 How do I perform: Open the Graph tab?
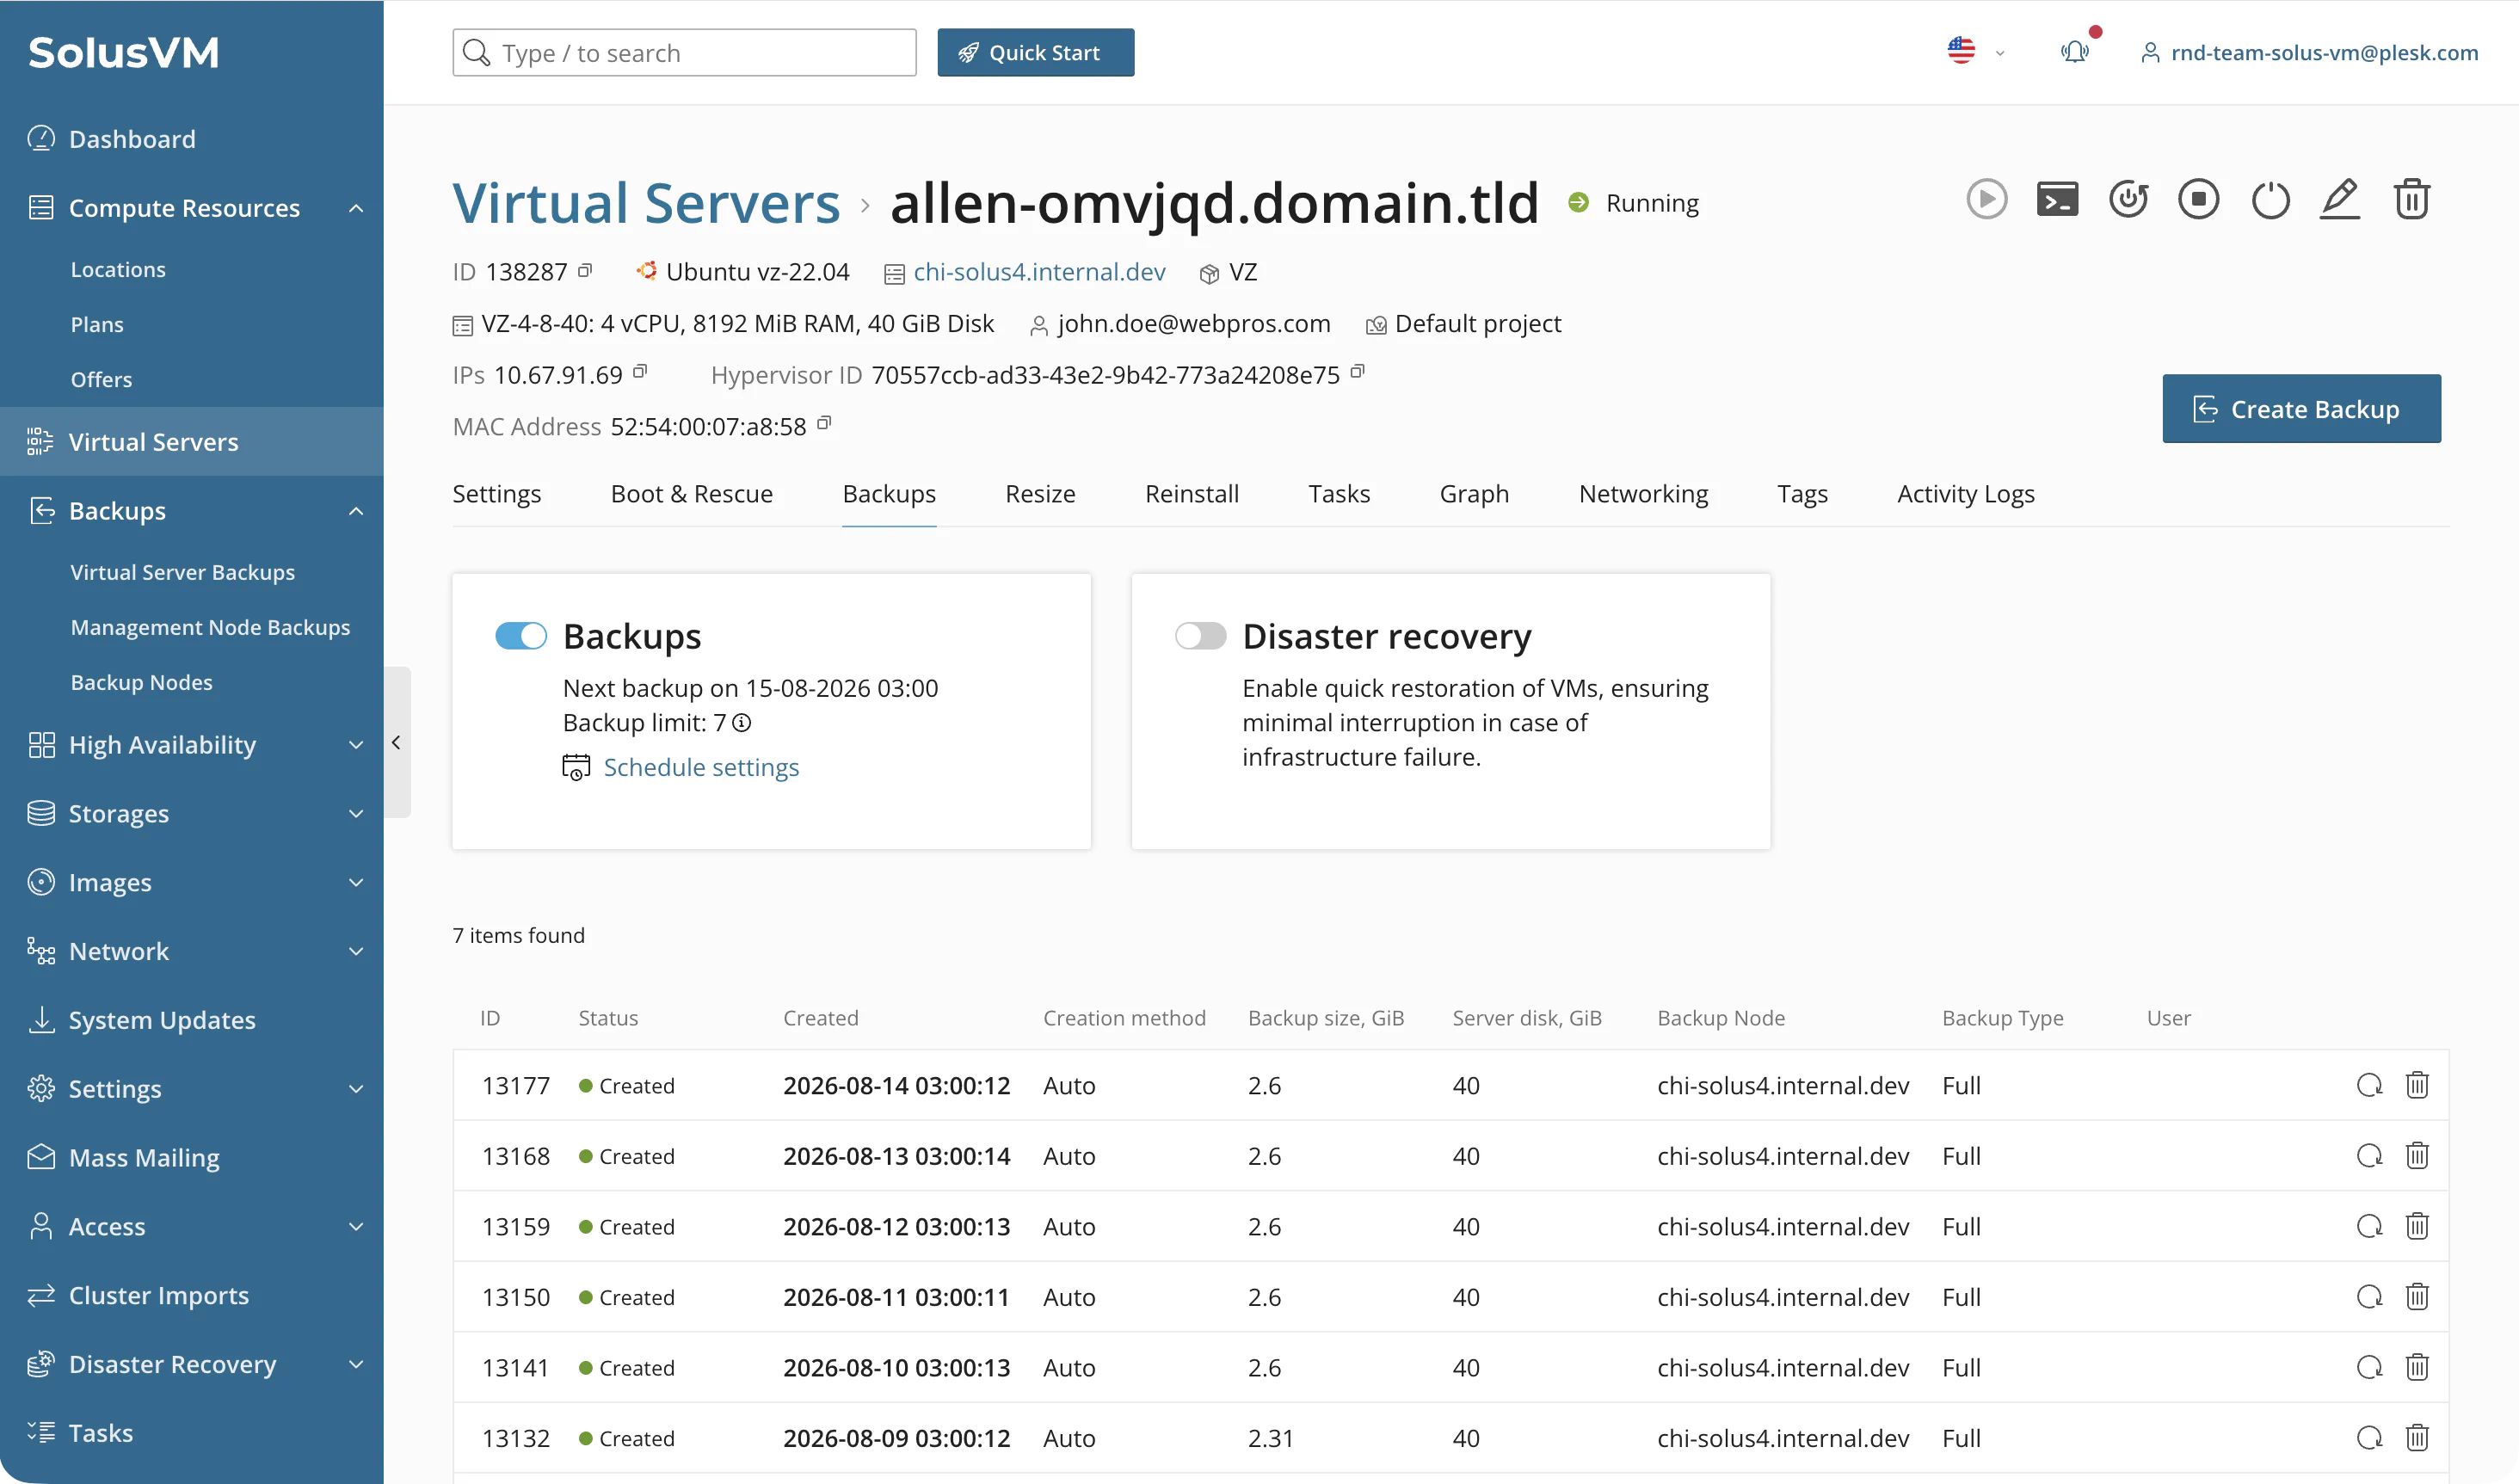1474,494
